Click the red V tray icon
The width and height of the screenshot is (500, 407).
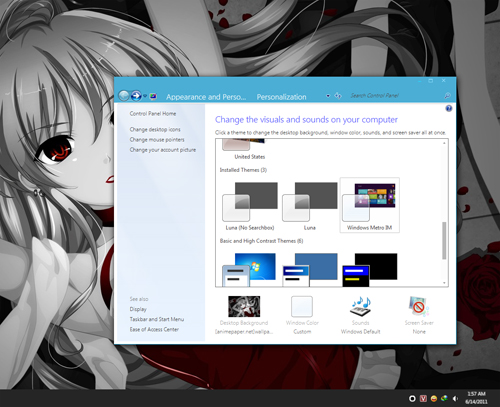tap(423, 398)
